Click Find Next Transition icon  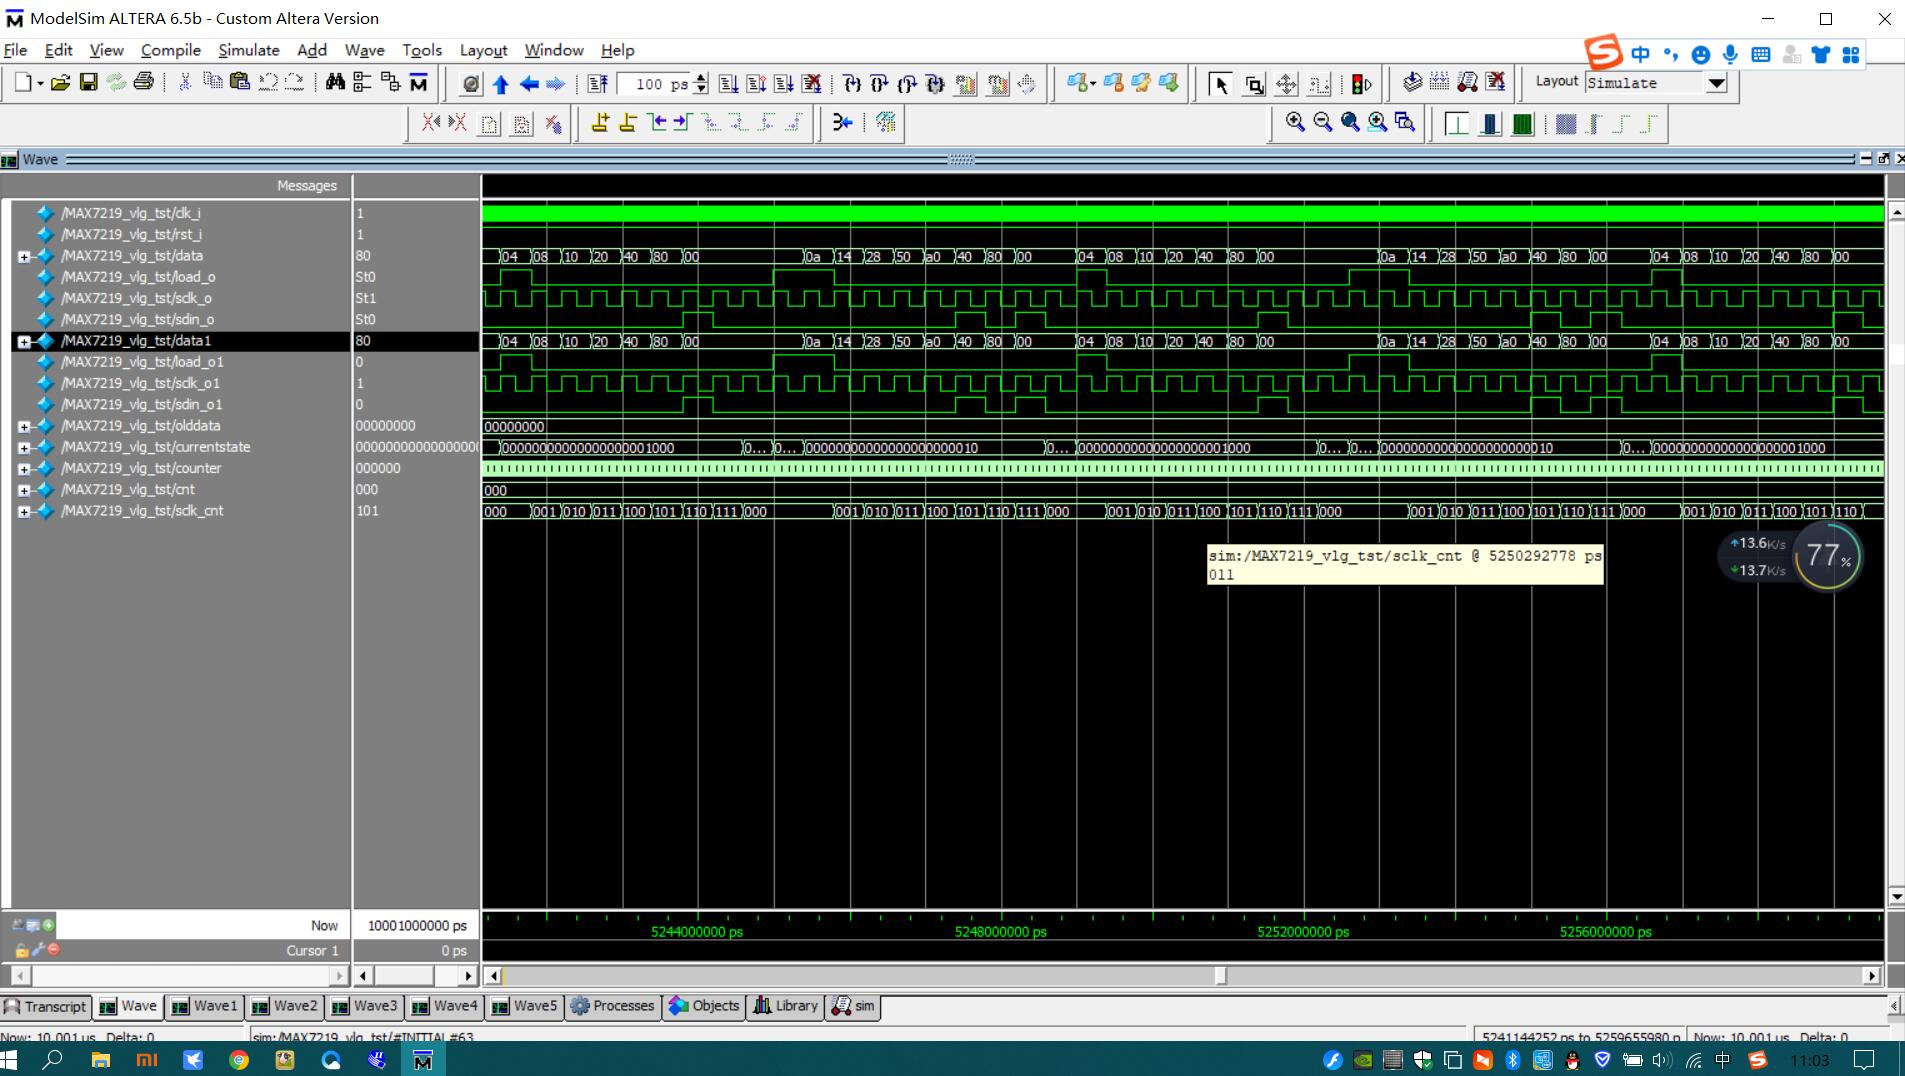683,123
